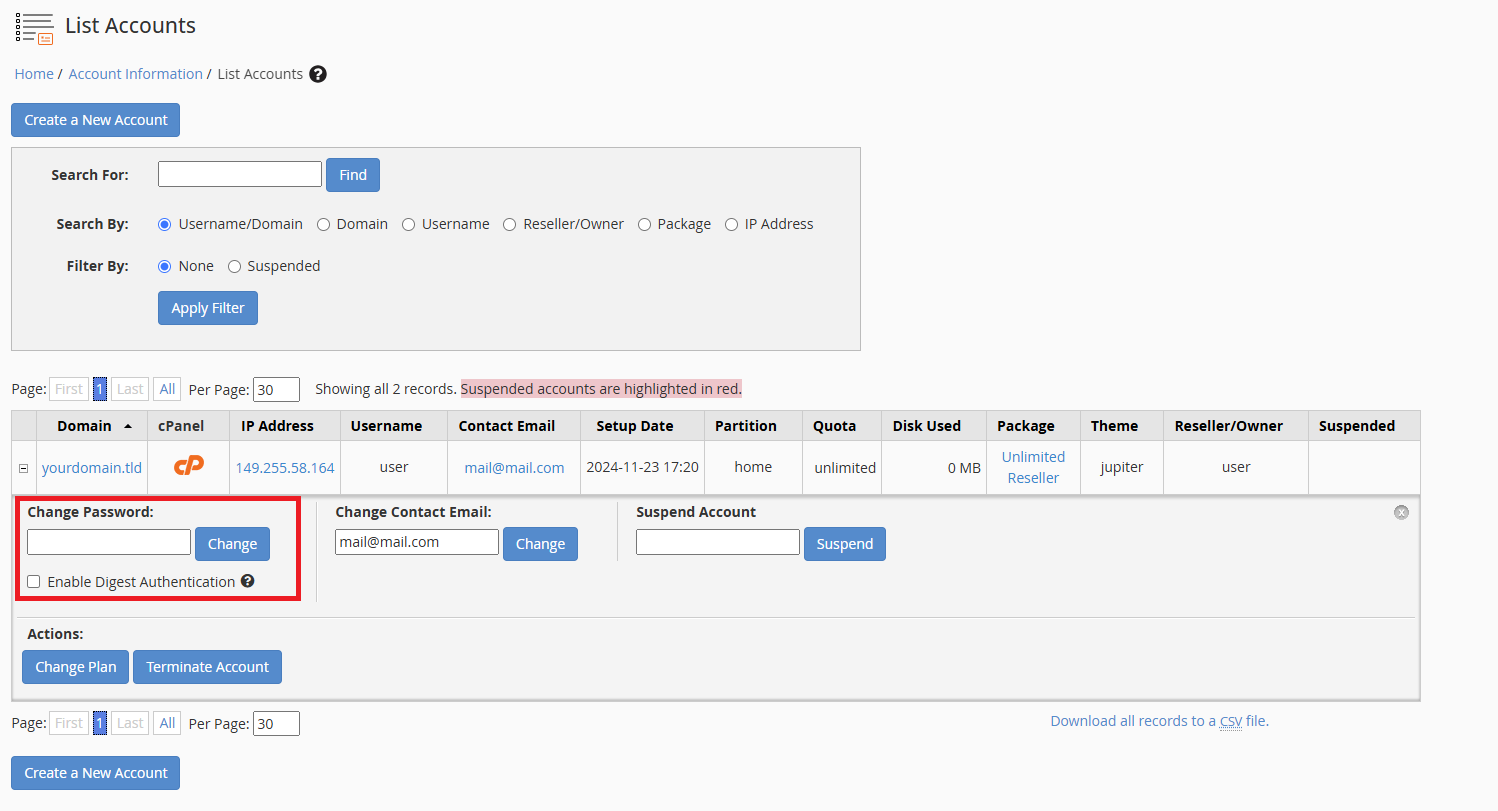Click the Change Password input field
Viewport: 1498px width, 811px height.
coord(109,542)
